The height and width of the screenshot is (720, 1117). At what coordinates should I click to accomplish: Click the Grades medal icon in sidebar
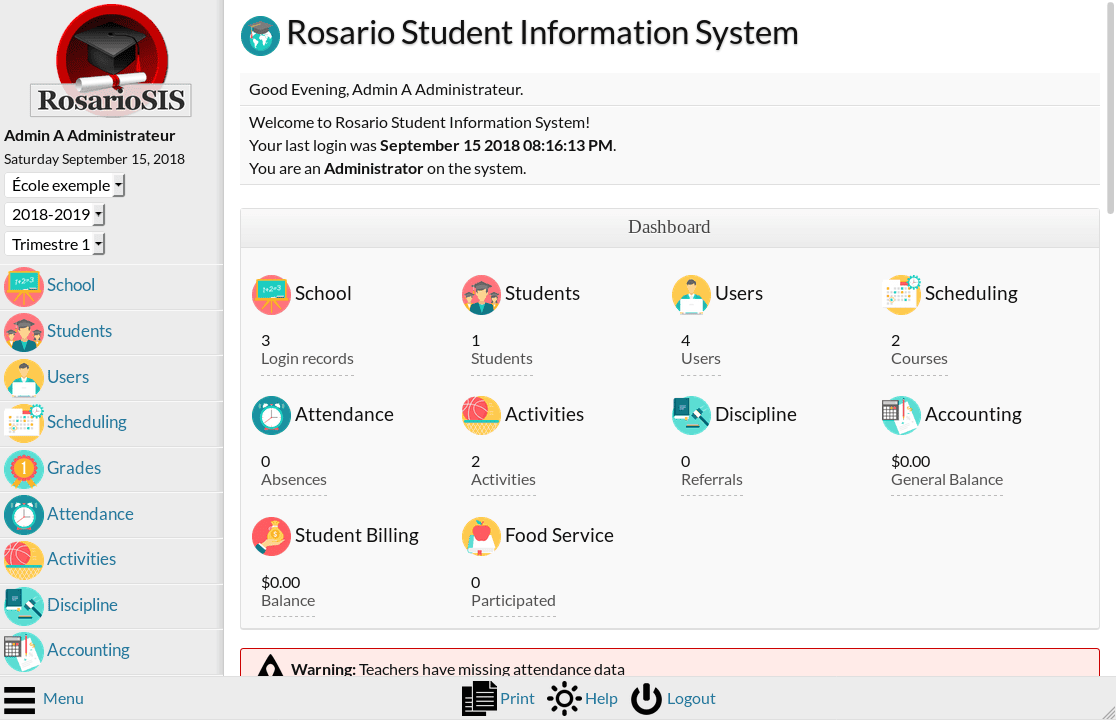(24, 469)
